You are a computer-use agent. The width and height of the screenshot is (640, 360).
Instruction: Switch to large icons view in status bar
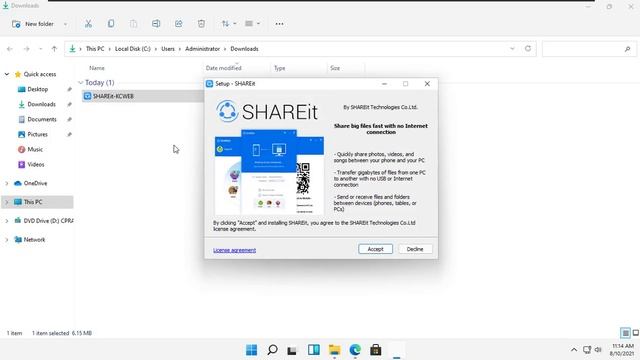coord(636,333)
